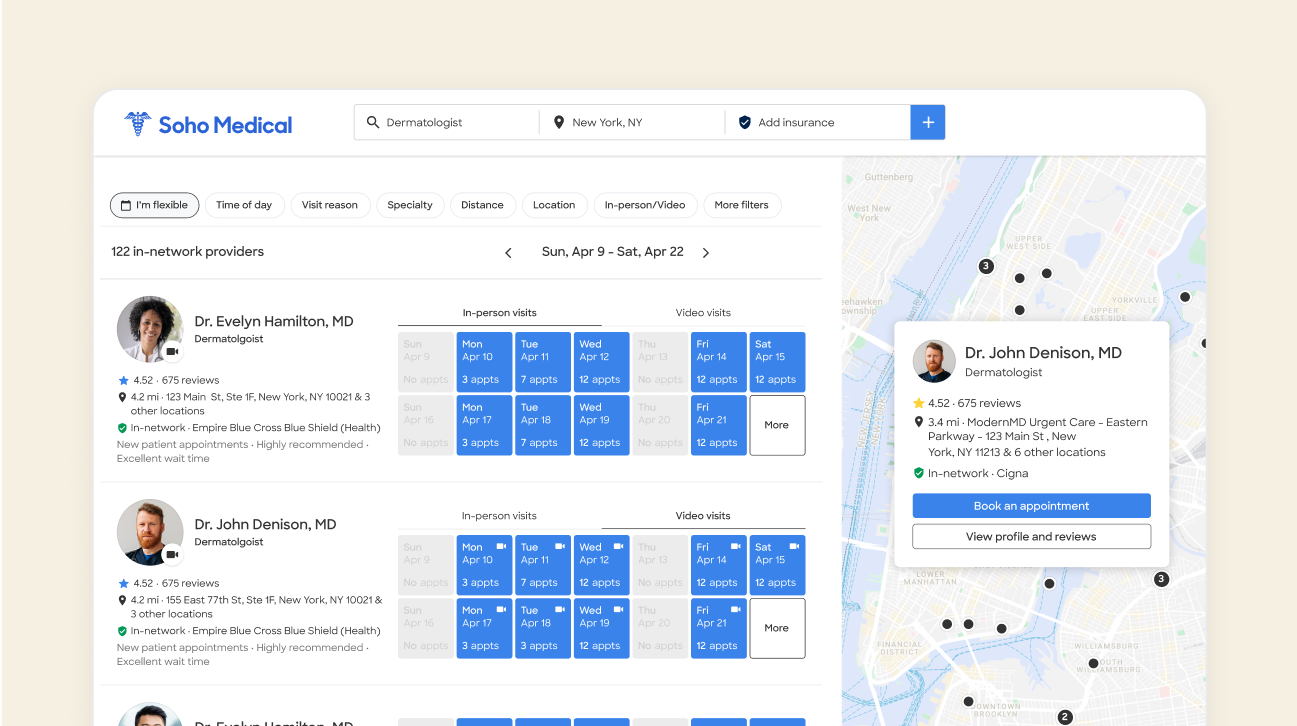
Task: Click map cluster marker labeled 3 near Upper West Side
Action: [986, 266]
